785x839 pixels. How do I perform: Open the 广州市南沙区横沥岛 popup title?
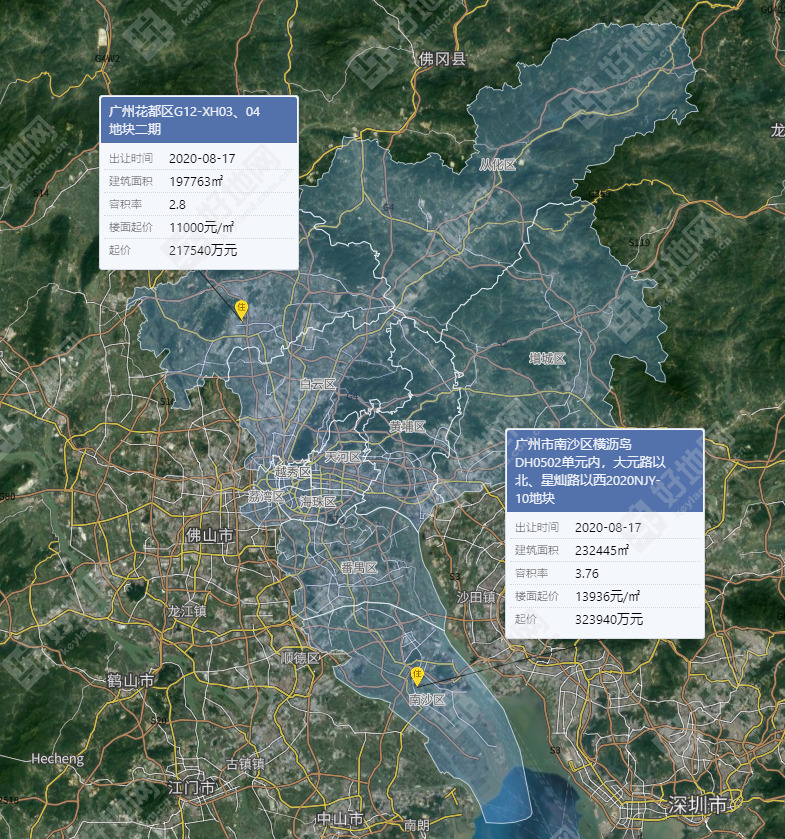pos(604,469)
